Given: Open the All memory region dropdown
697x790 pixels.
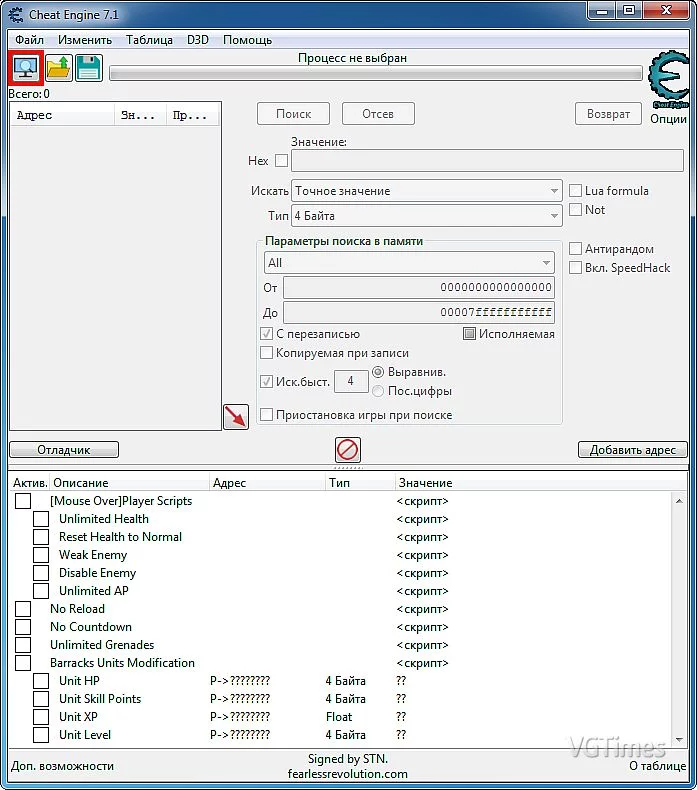Looking at the screenshot, I should coord(409,262).
